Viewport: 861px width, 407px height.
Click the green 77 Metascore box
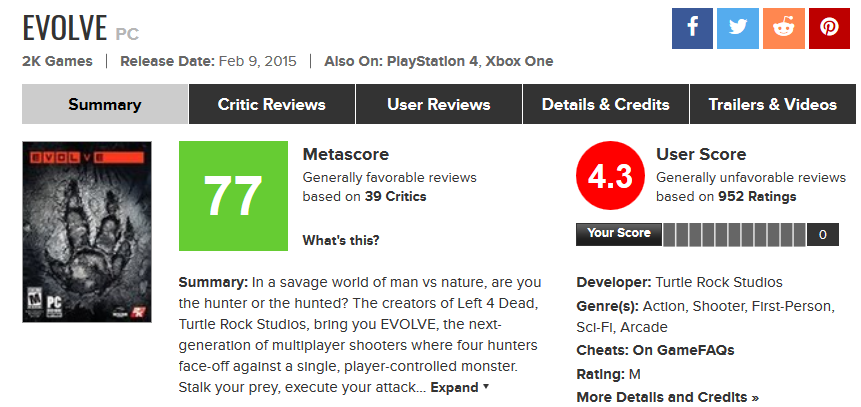[233, 196]
